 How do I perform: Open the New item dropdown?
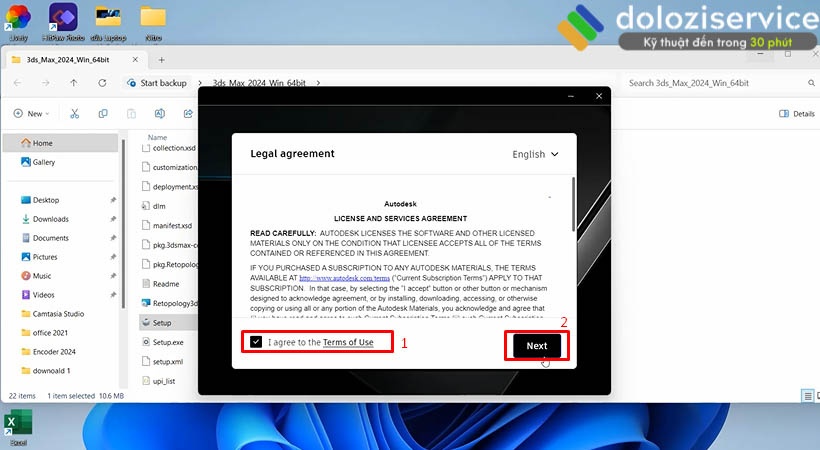pyautogui.click(x=31, y=114)
